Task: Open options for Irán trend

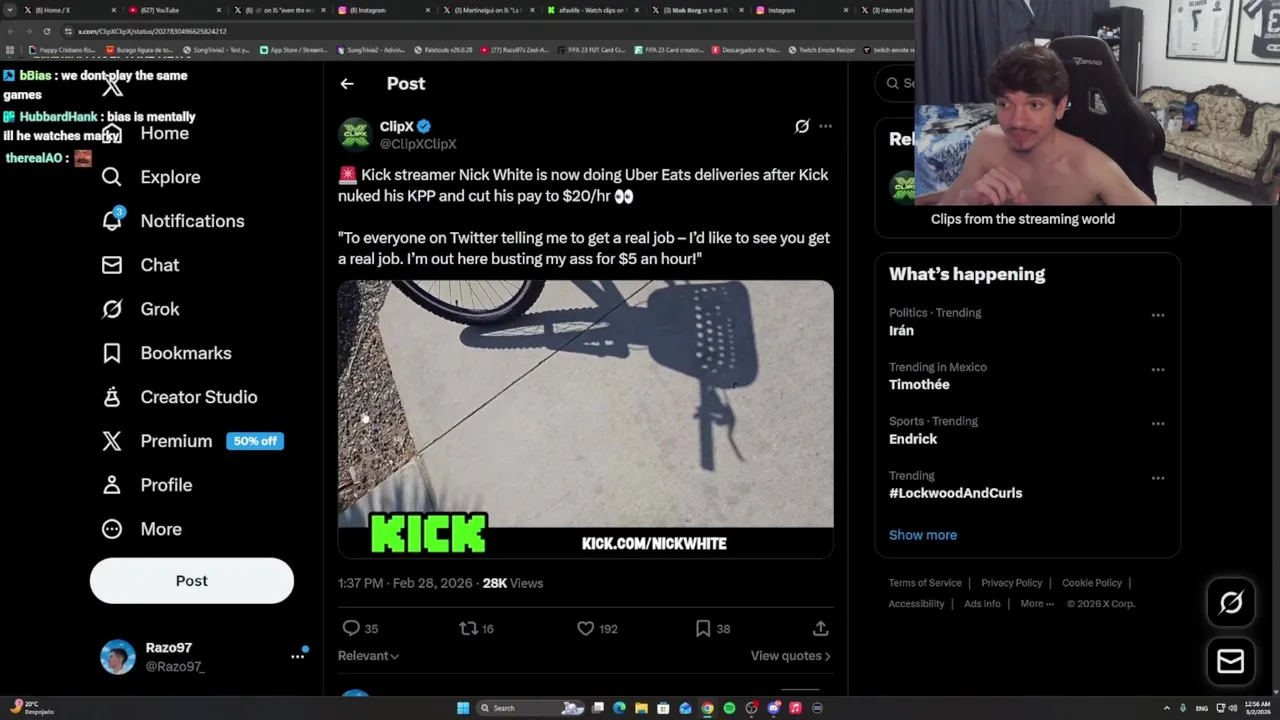Action: click(1157, 315)
